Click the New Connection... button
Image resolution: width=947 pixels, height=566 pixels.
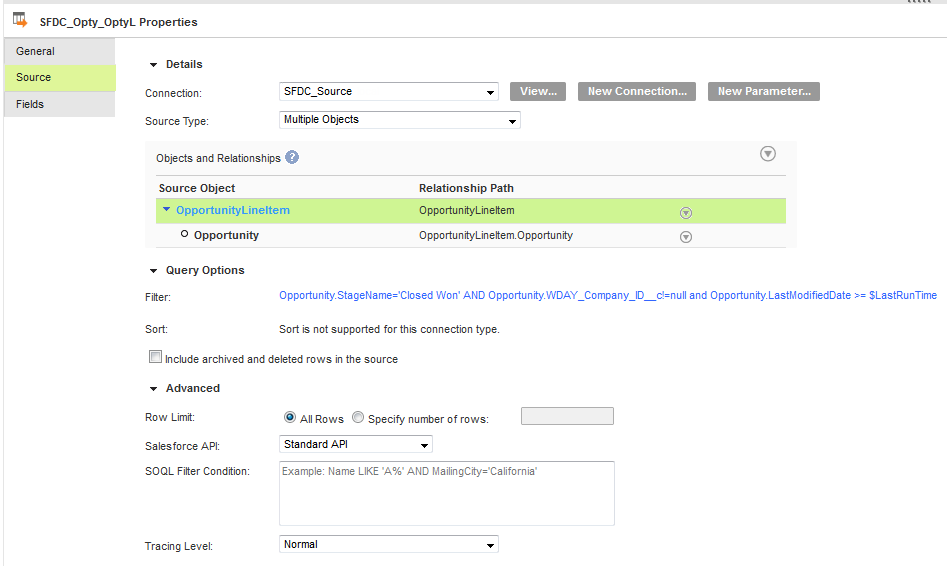pyautogui.click(x=637, y=91)
